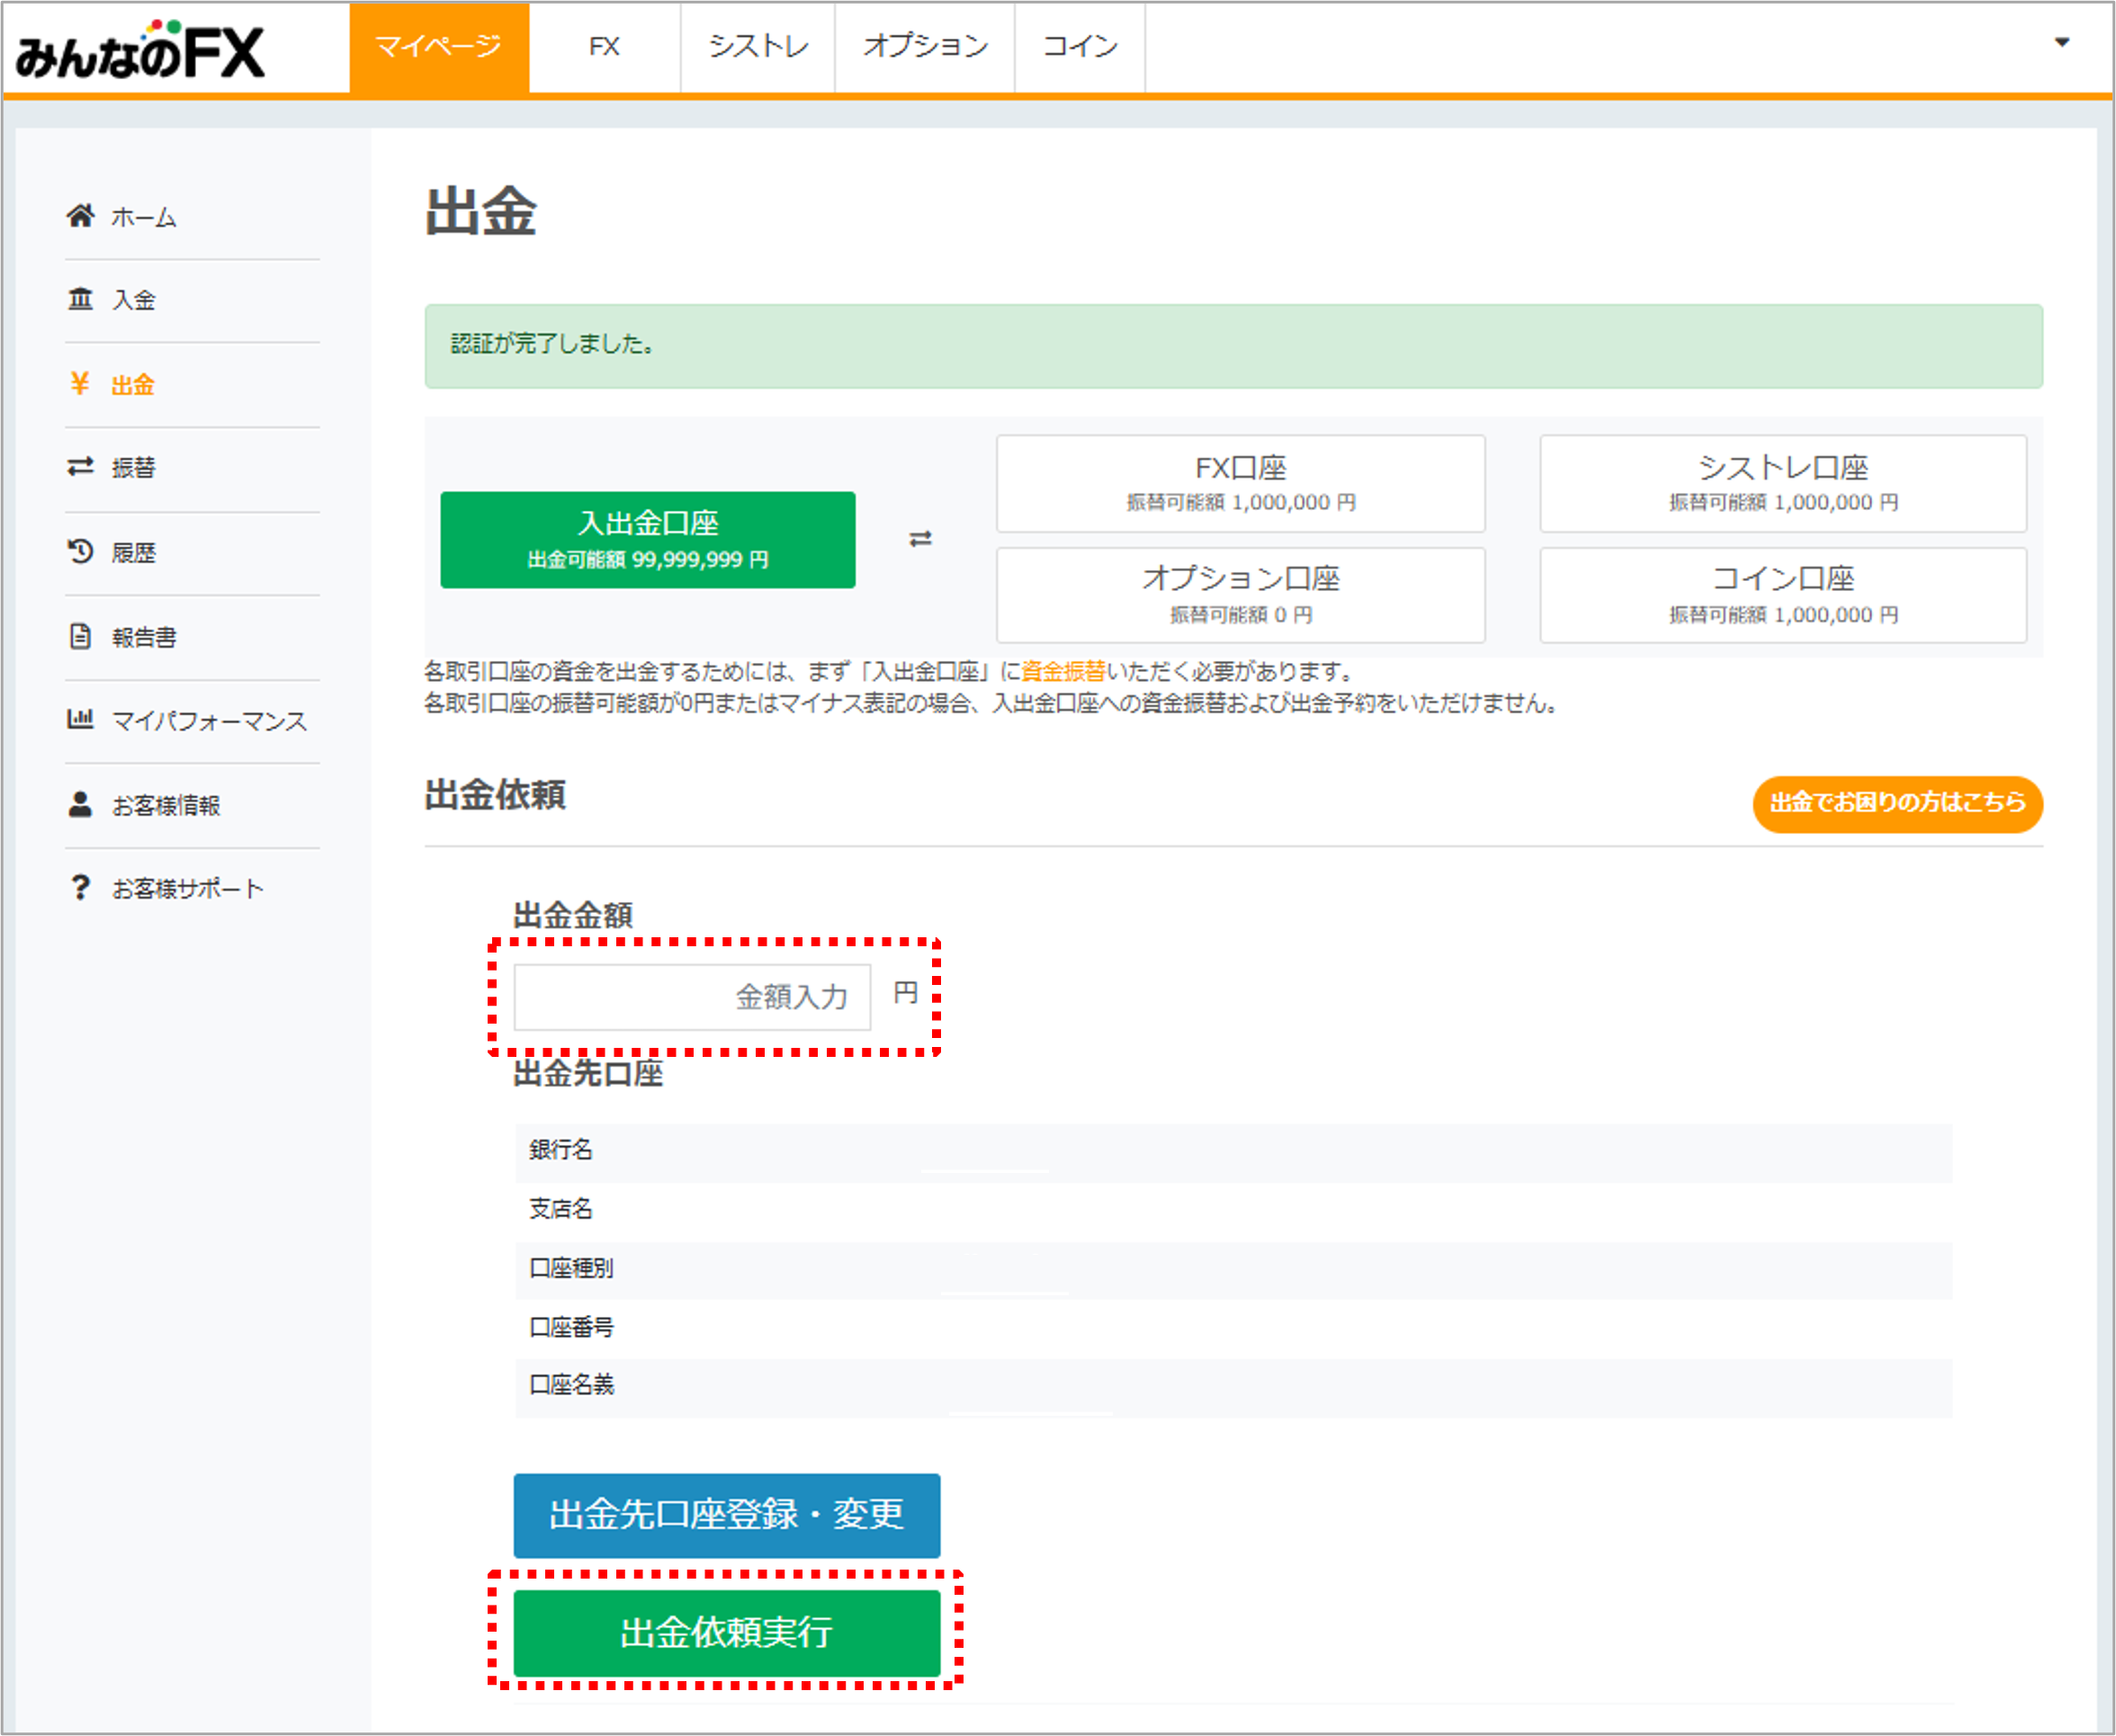This screenshot has width=2116, height=1736.
Task: Click the yen icon beside 出金
Action: [80, 384]
